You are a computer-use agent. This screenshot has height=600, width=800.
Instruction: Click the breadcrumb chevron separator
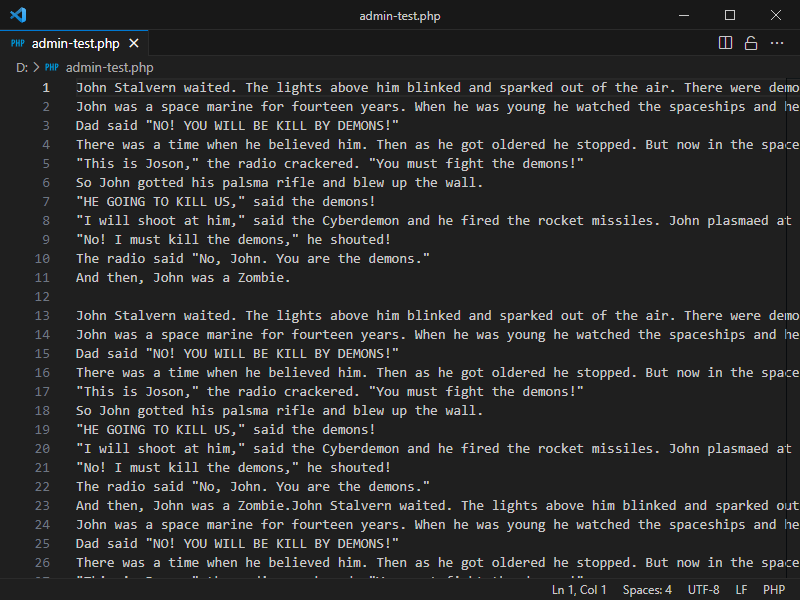point(37,68)
